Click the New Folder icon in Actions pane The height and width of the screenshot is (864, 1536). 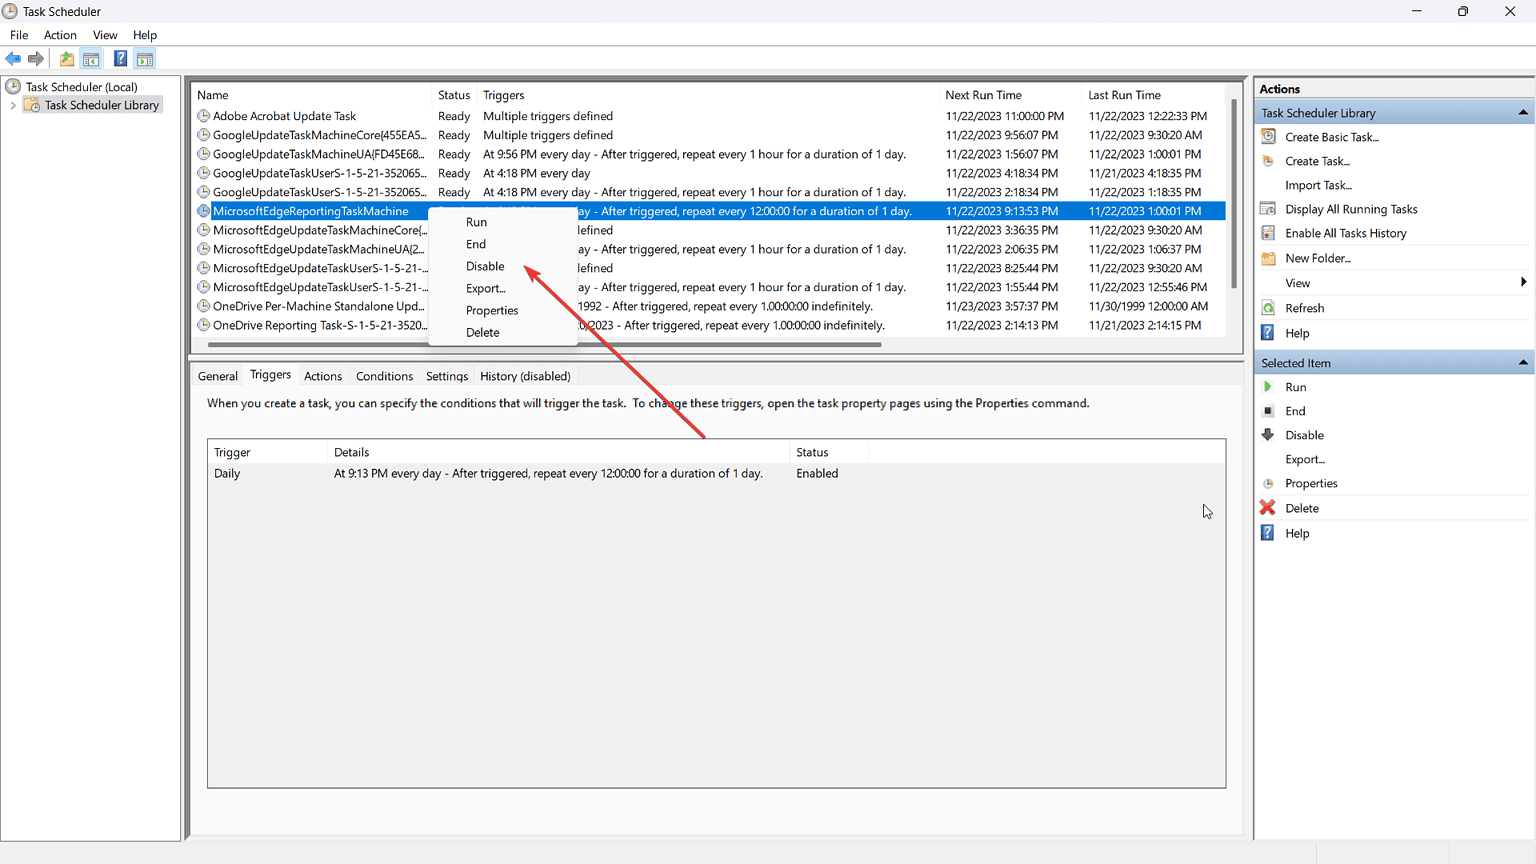[x=1268, y=258]
